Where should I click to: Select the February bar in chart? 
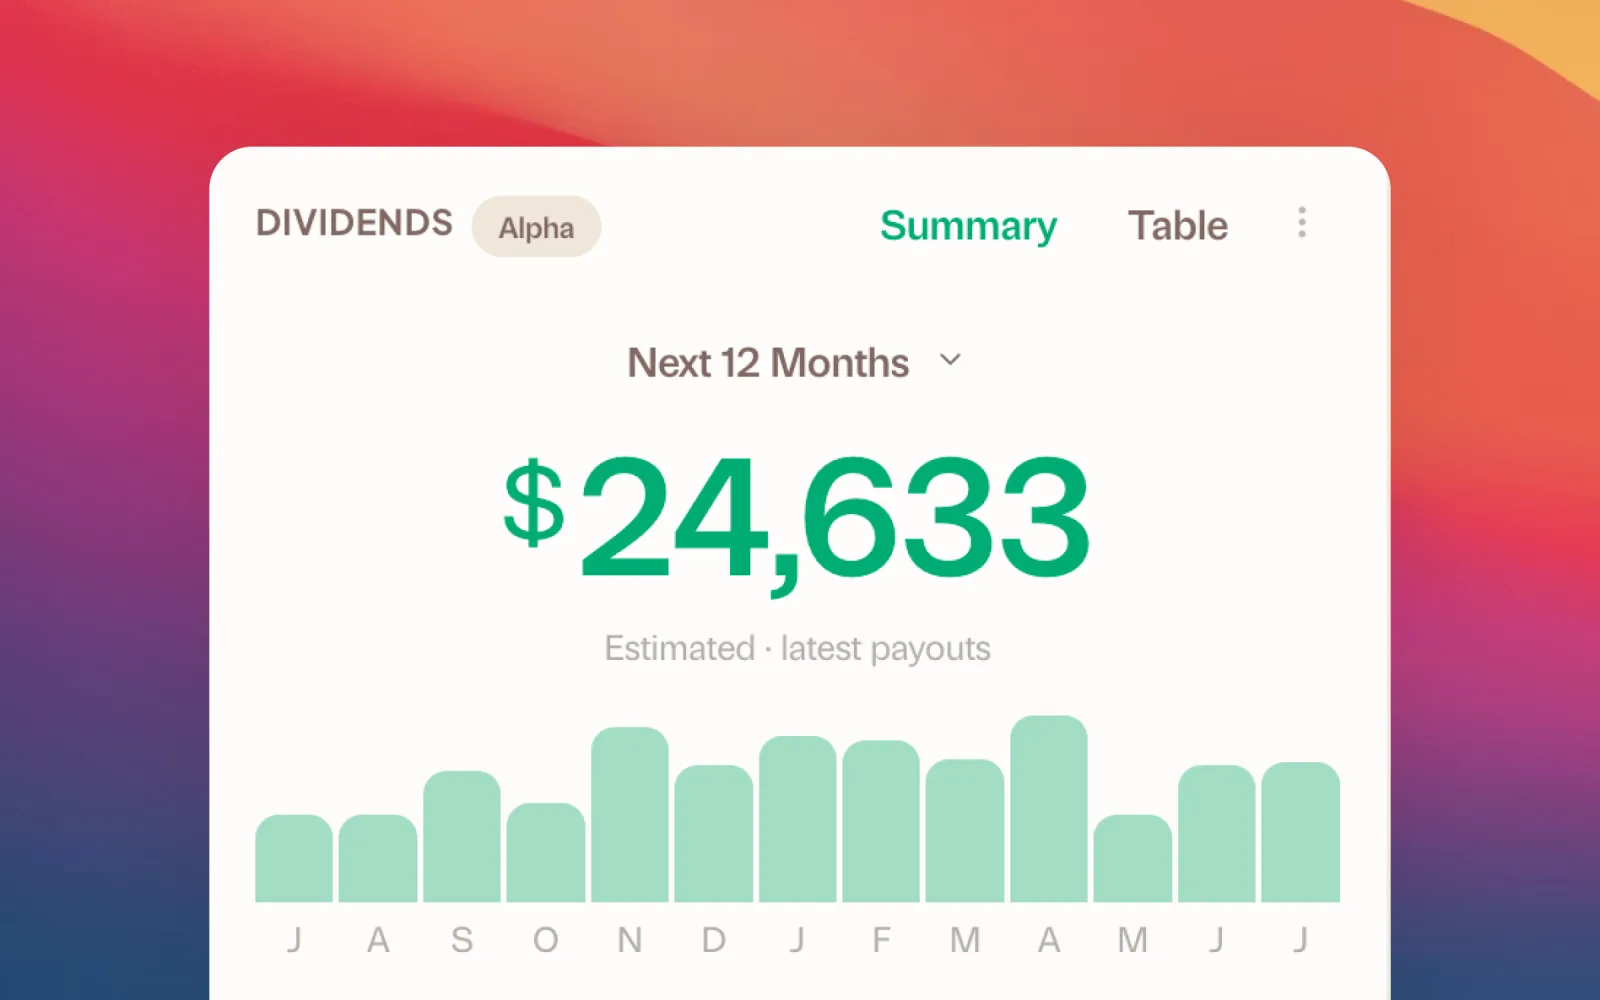tap(881, 821)
